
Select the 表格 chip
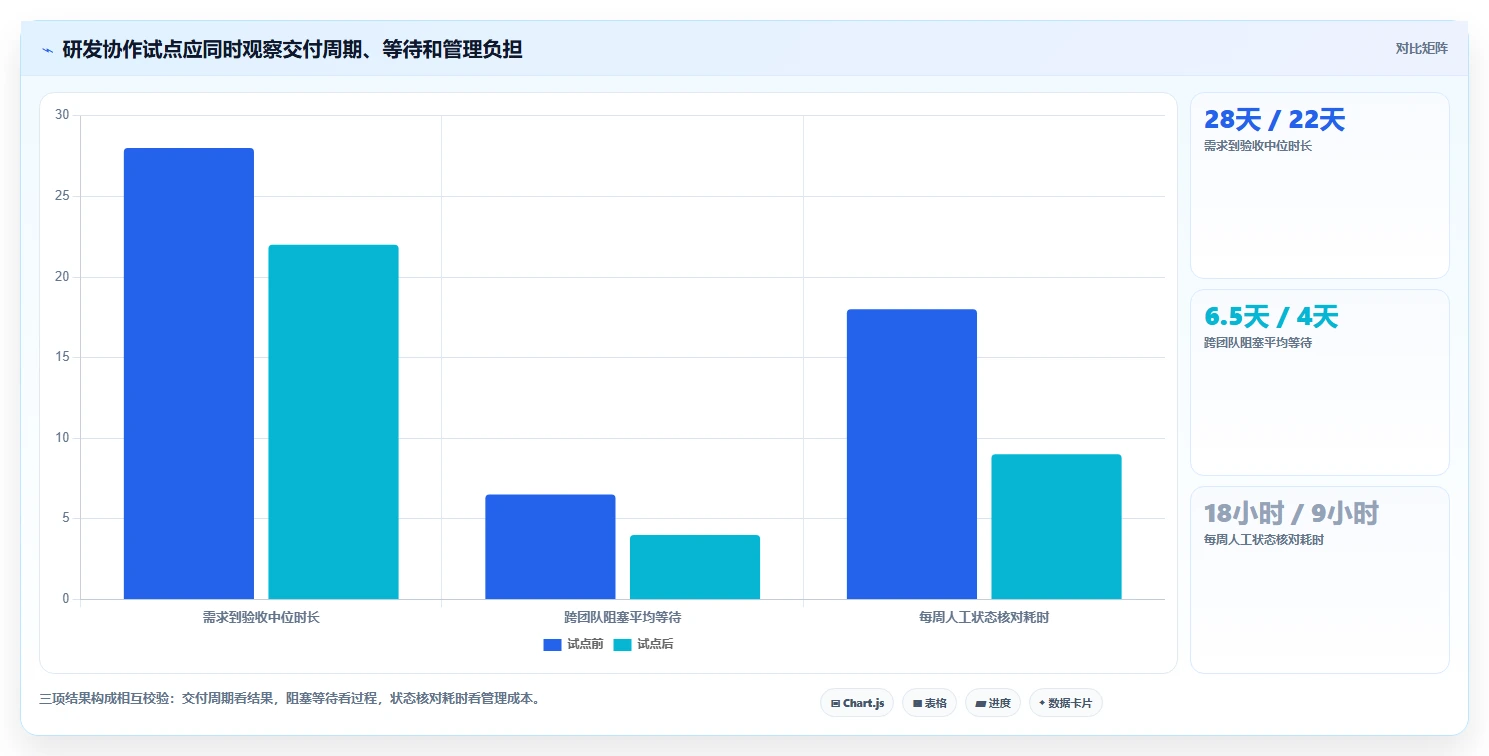929,703
